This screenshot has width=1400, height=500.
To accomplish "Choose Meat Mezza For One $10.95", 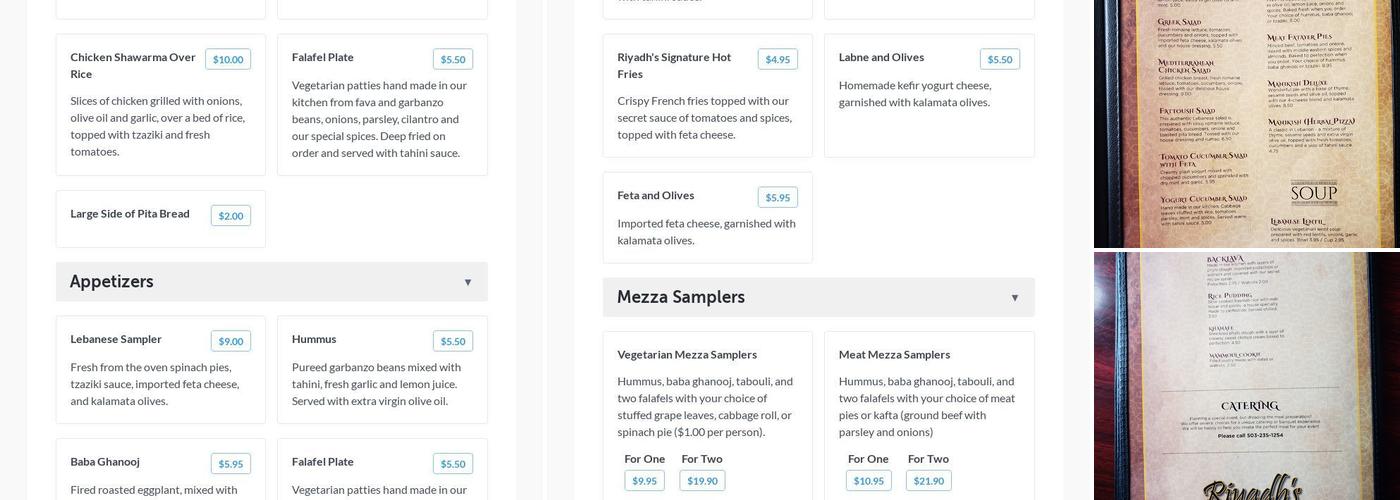I will (868, 481).
